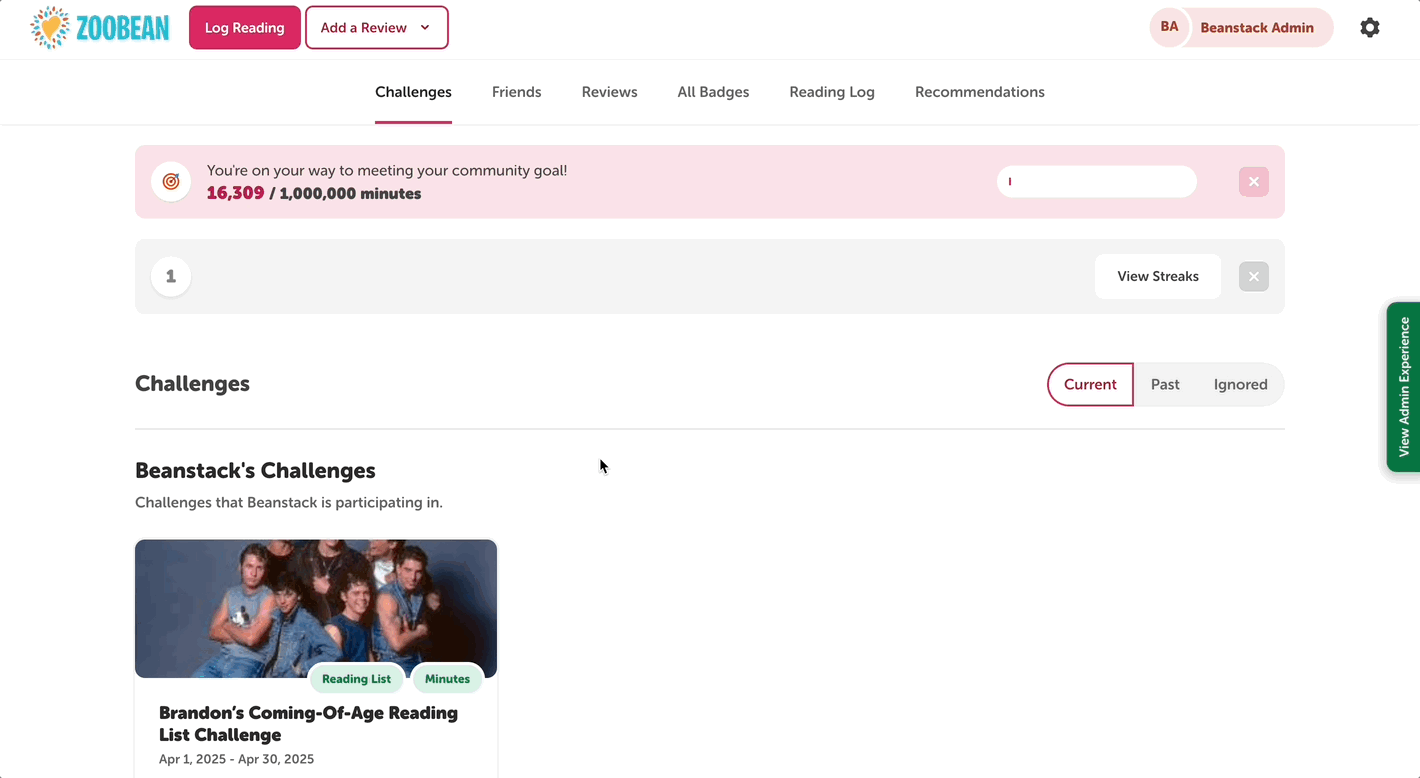Click the BA profile avatar

pyautogui.click(x=1169, y=27)
